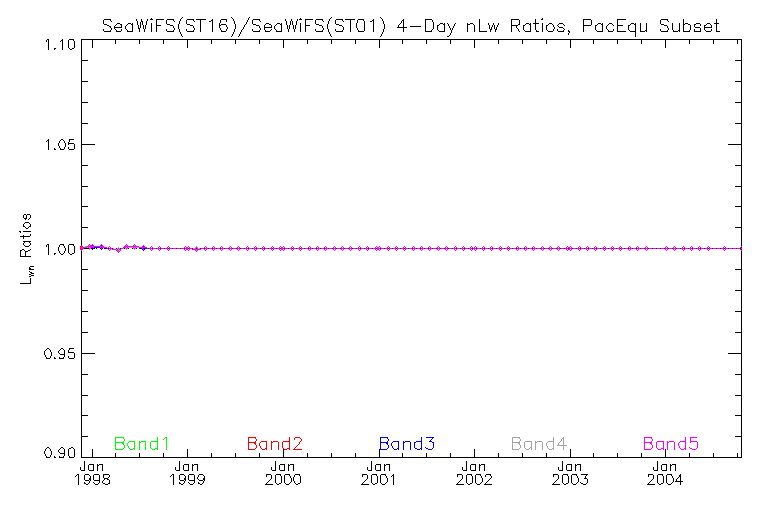Click the Jan 2000 x-axis label
This screenshot has height=512, width=768.
coord(283,473)
